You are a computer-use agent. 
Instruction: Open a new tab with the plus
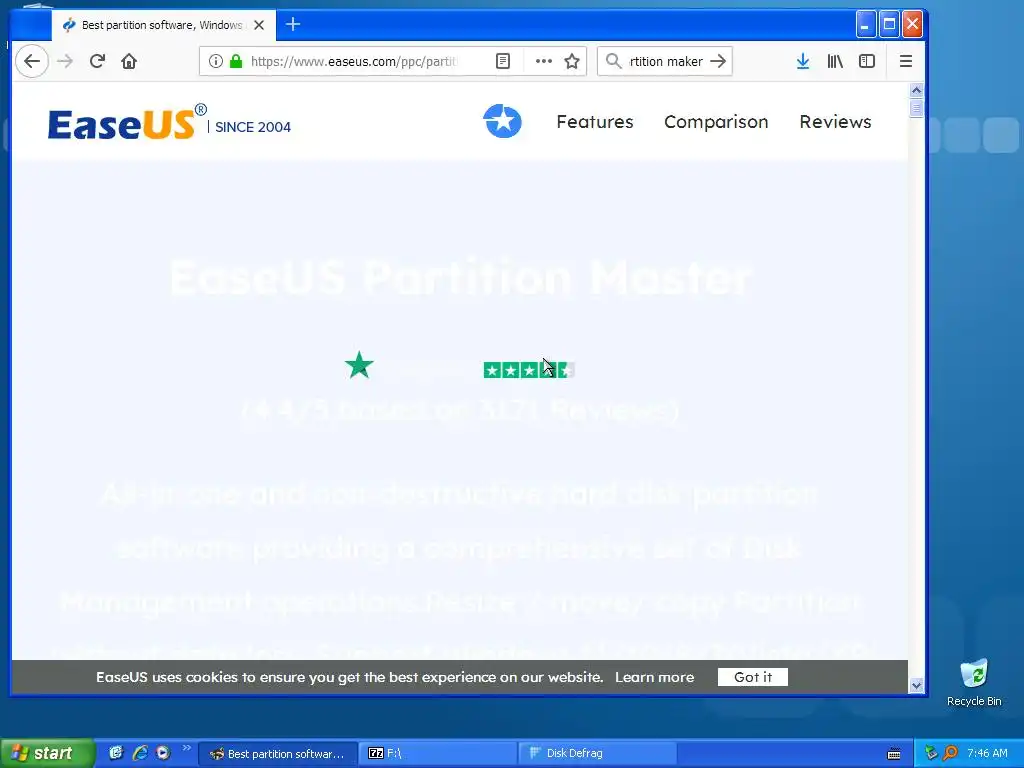coord(293,25)
